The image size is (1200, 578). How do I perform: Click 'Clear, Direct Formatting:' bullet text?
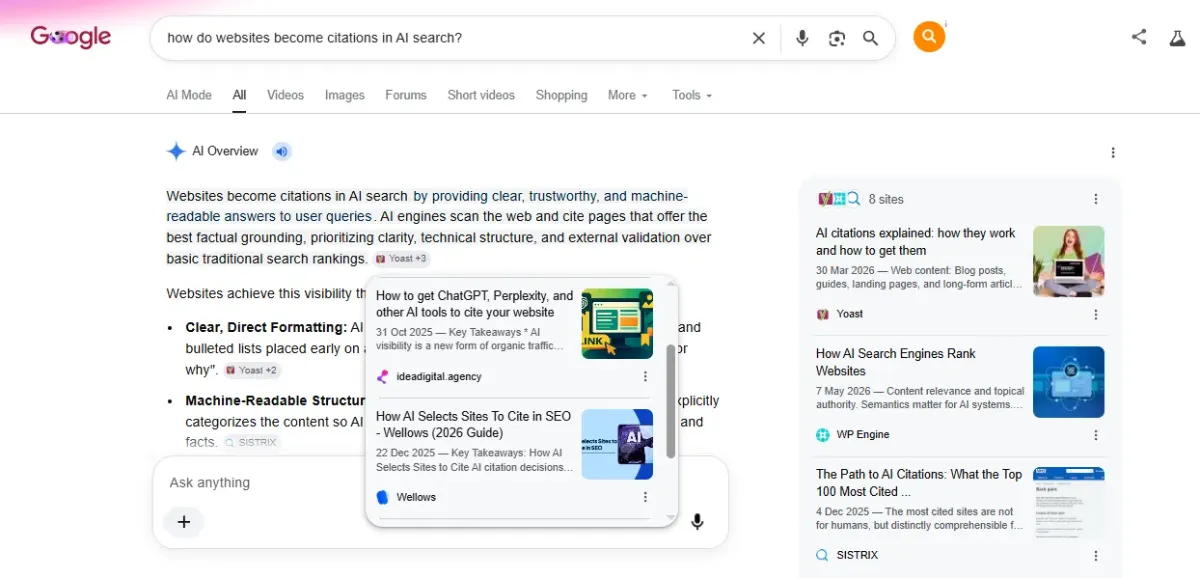tap(266, 327)
